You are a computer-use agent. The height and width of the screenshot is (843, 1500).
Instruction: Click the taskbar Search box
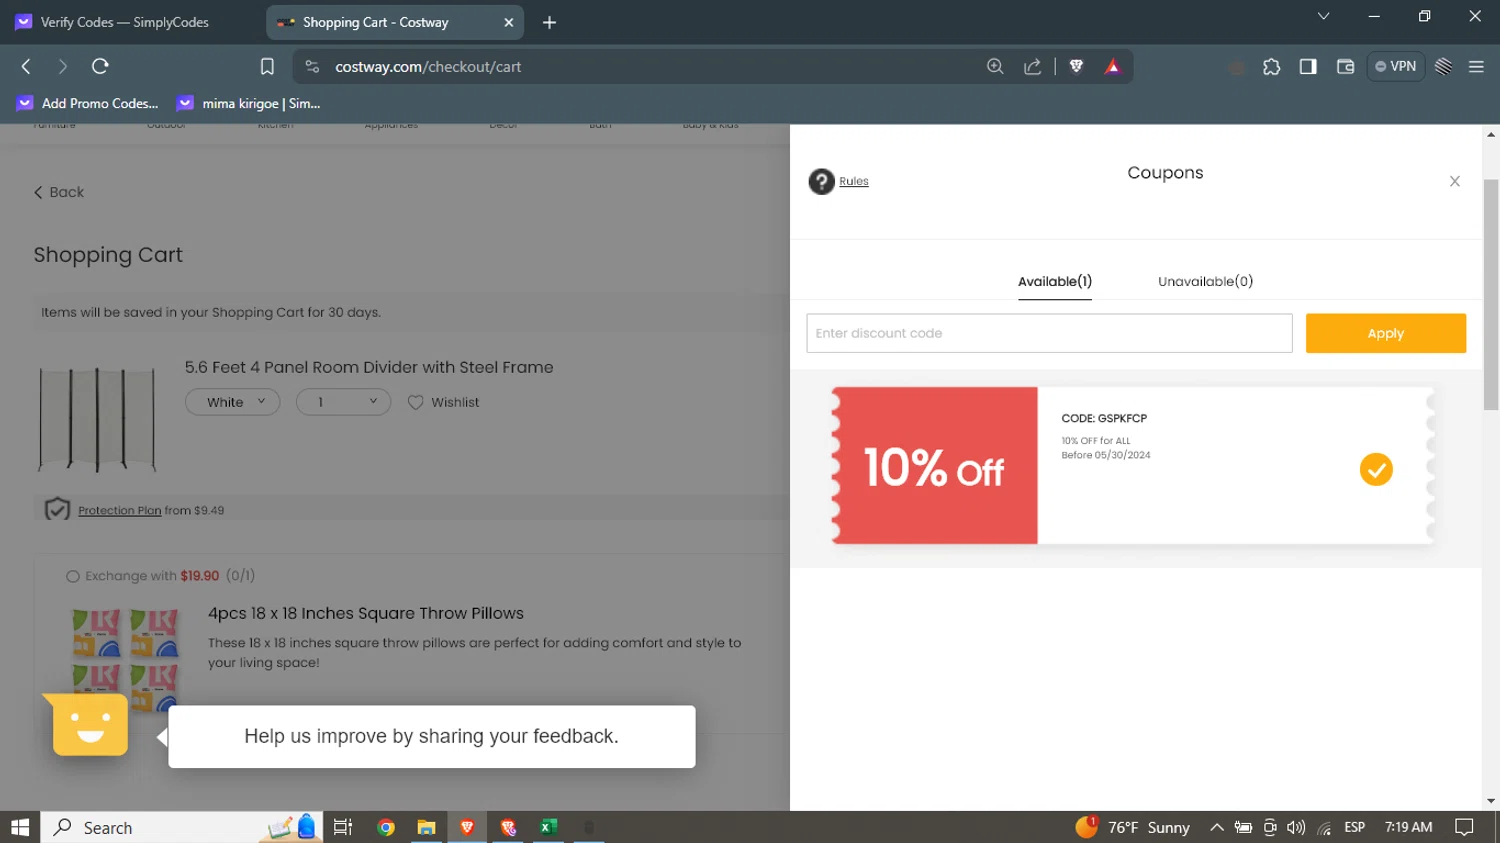coord(181,827)
